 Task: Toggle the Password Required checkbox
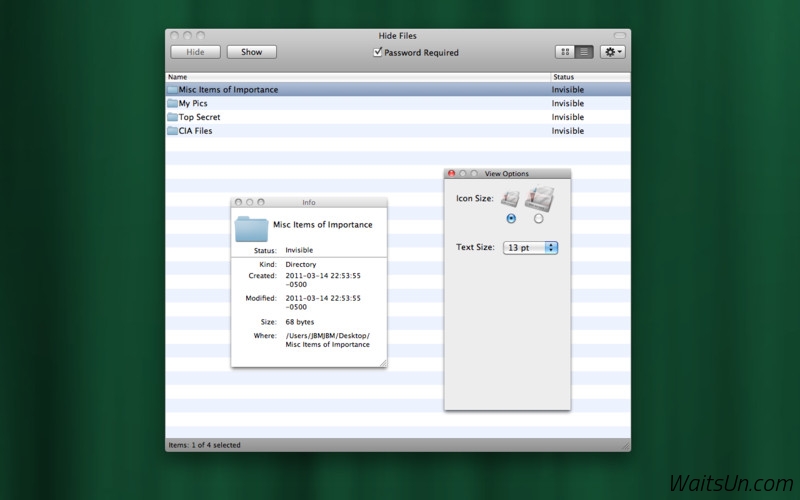coord(378,52)
